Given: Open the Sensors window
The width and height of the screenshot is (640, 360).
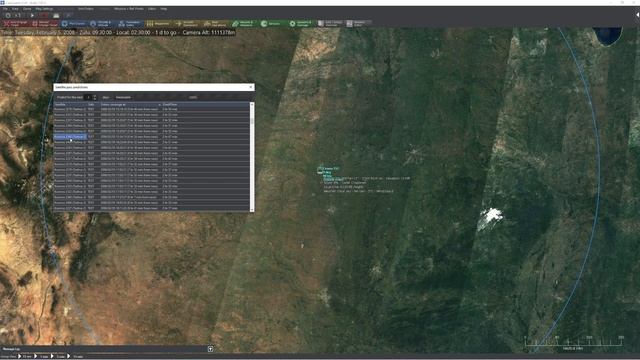Looking at the screenshot, I should pos(272,24).
